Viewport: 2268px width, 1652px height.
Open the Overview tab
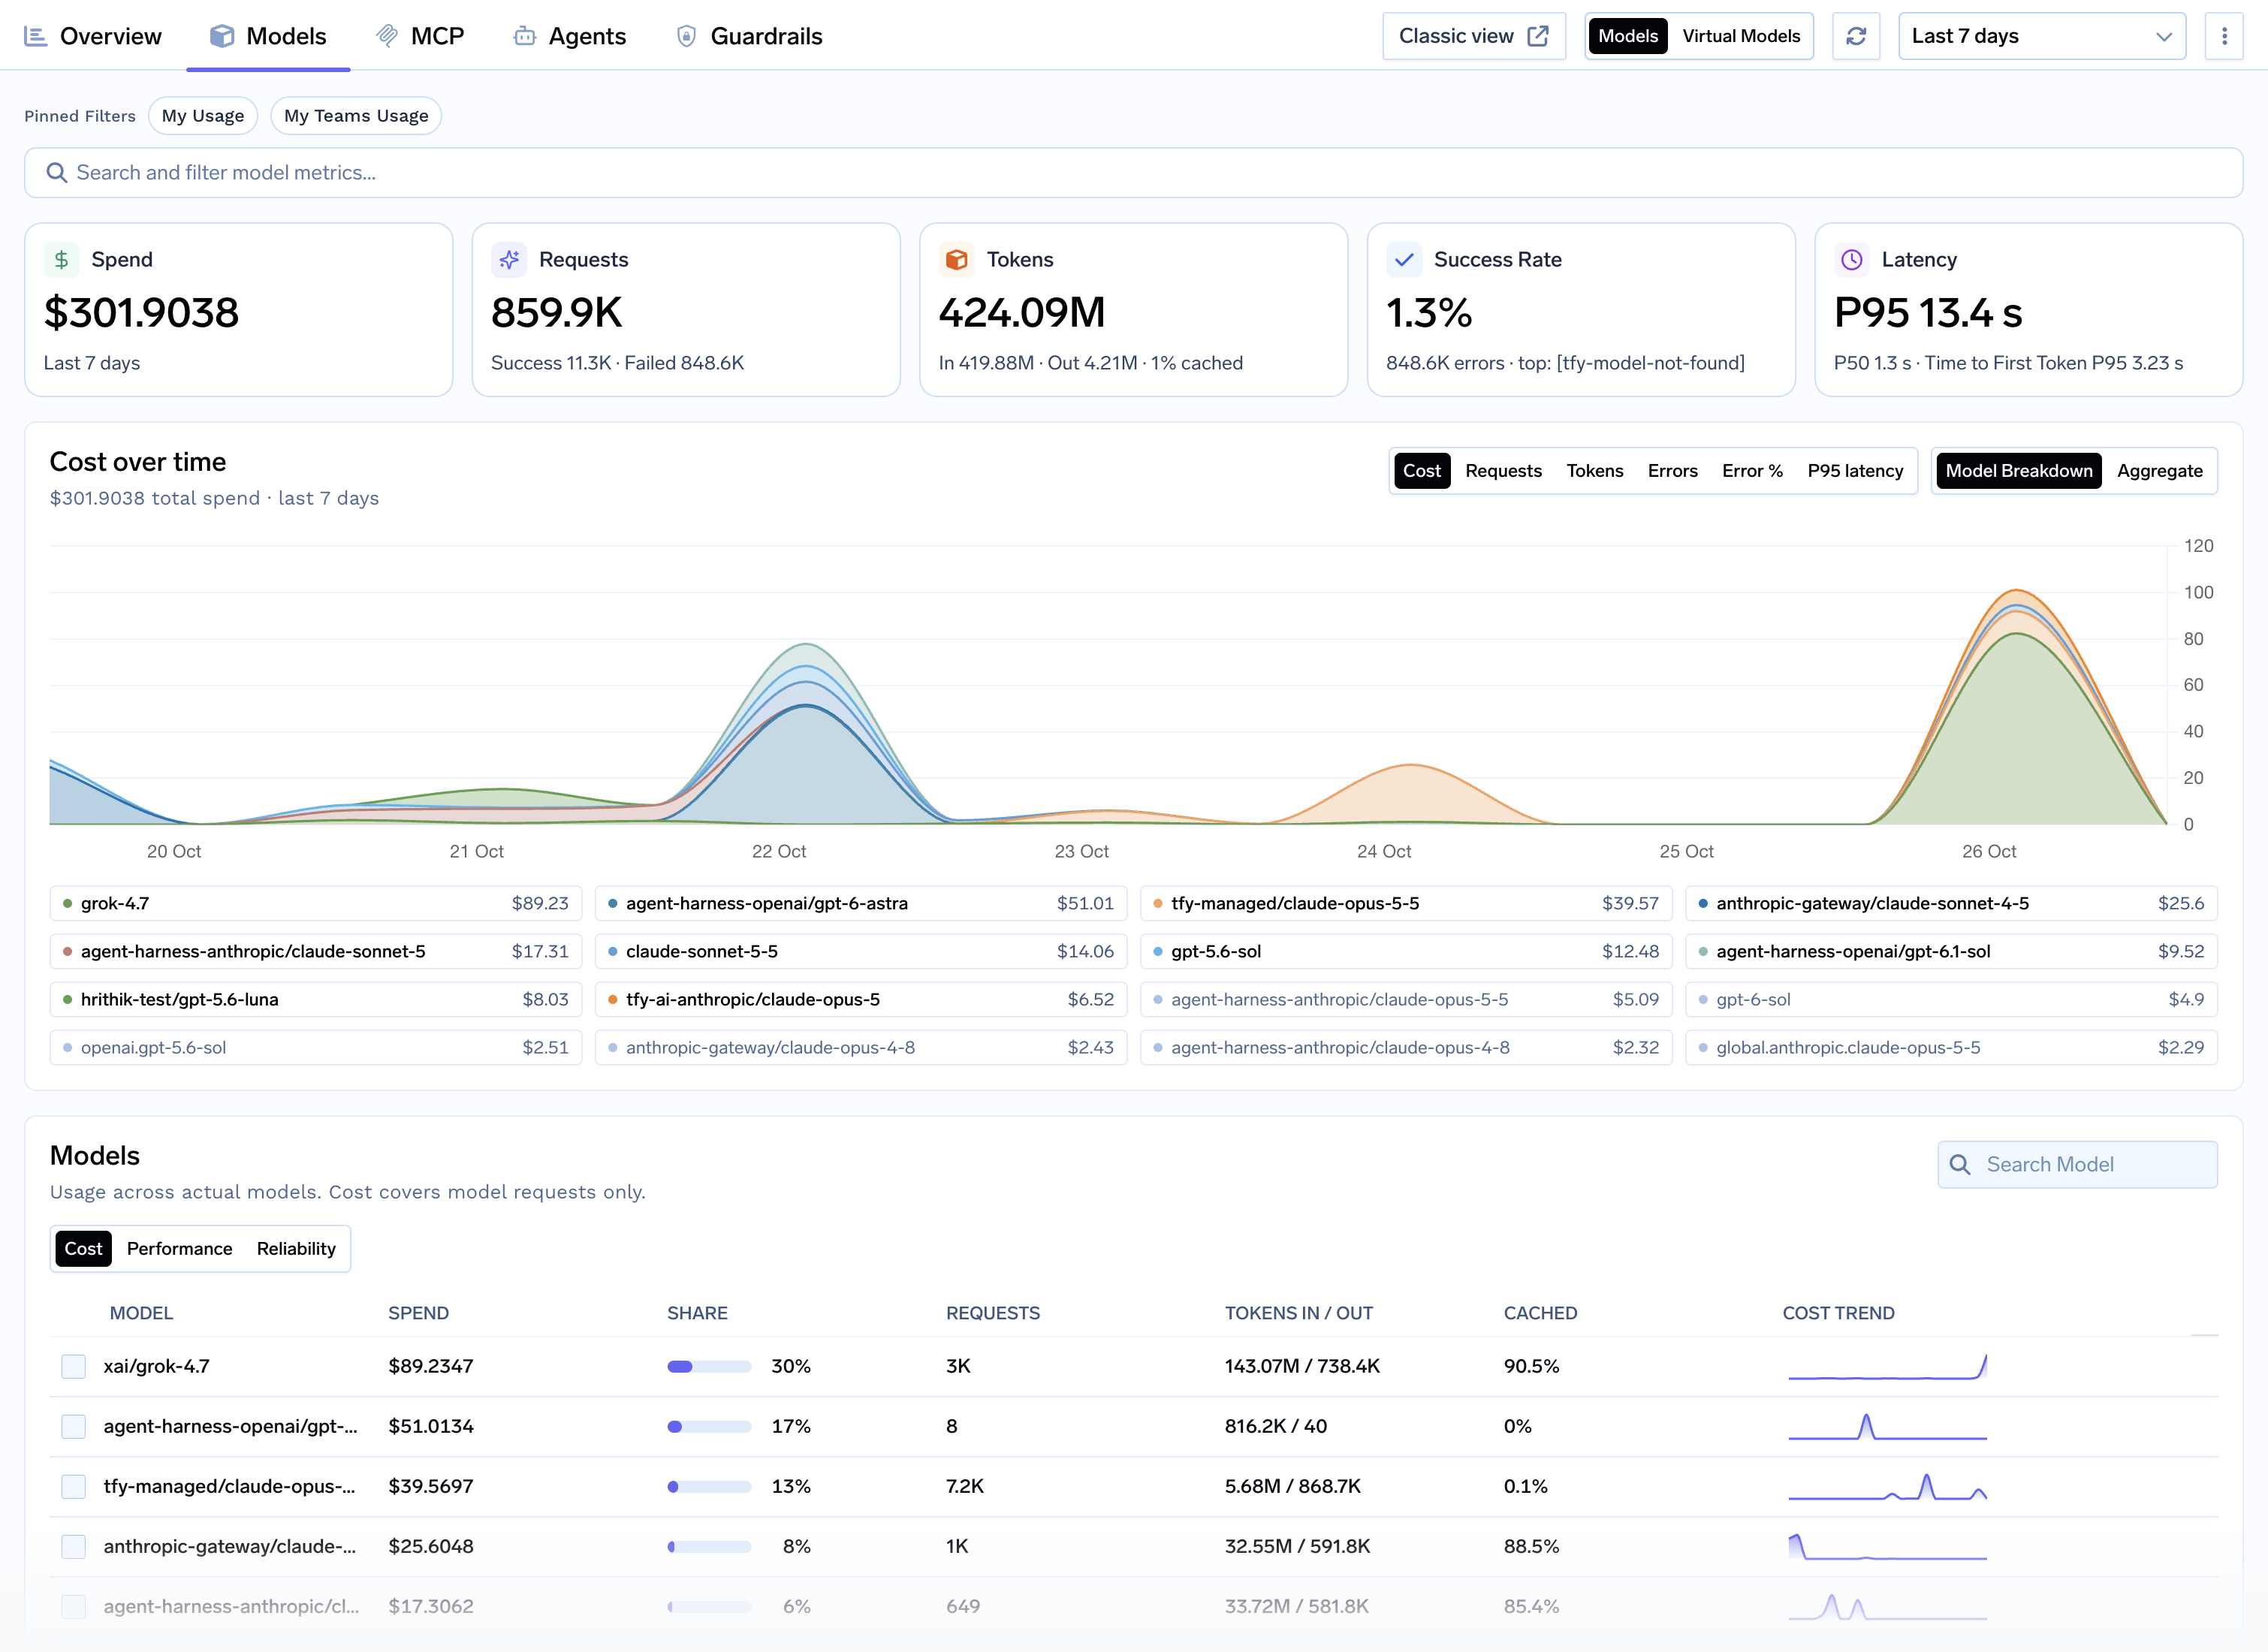point(93,36)
